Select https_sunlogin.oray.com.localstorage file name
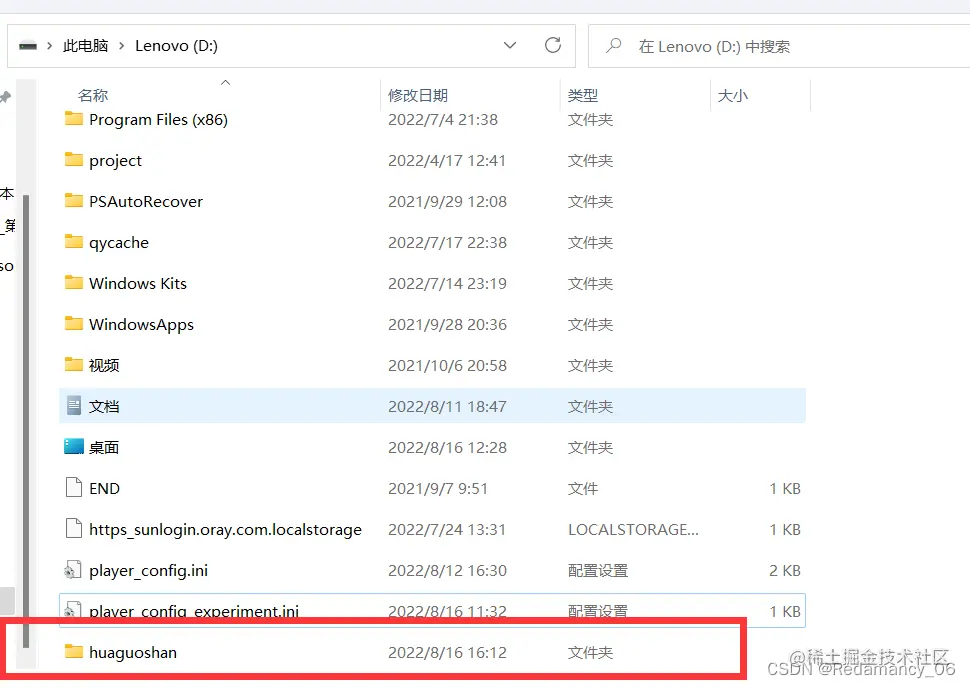 (x=225, y=530)
